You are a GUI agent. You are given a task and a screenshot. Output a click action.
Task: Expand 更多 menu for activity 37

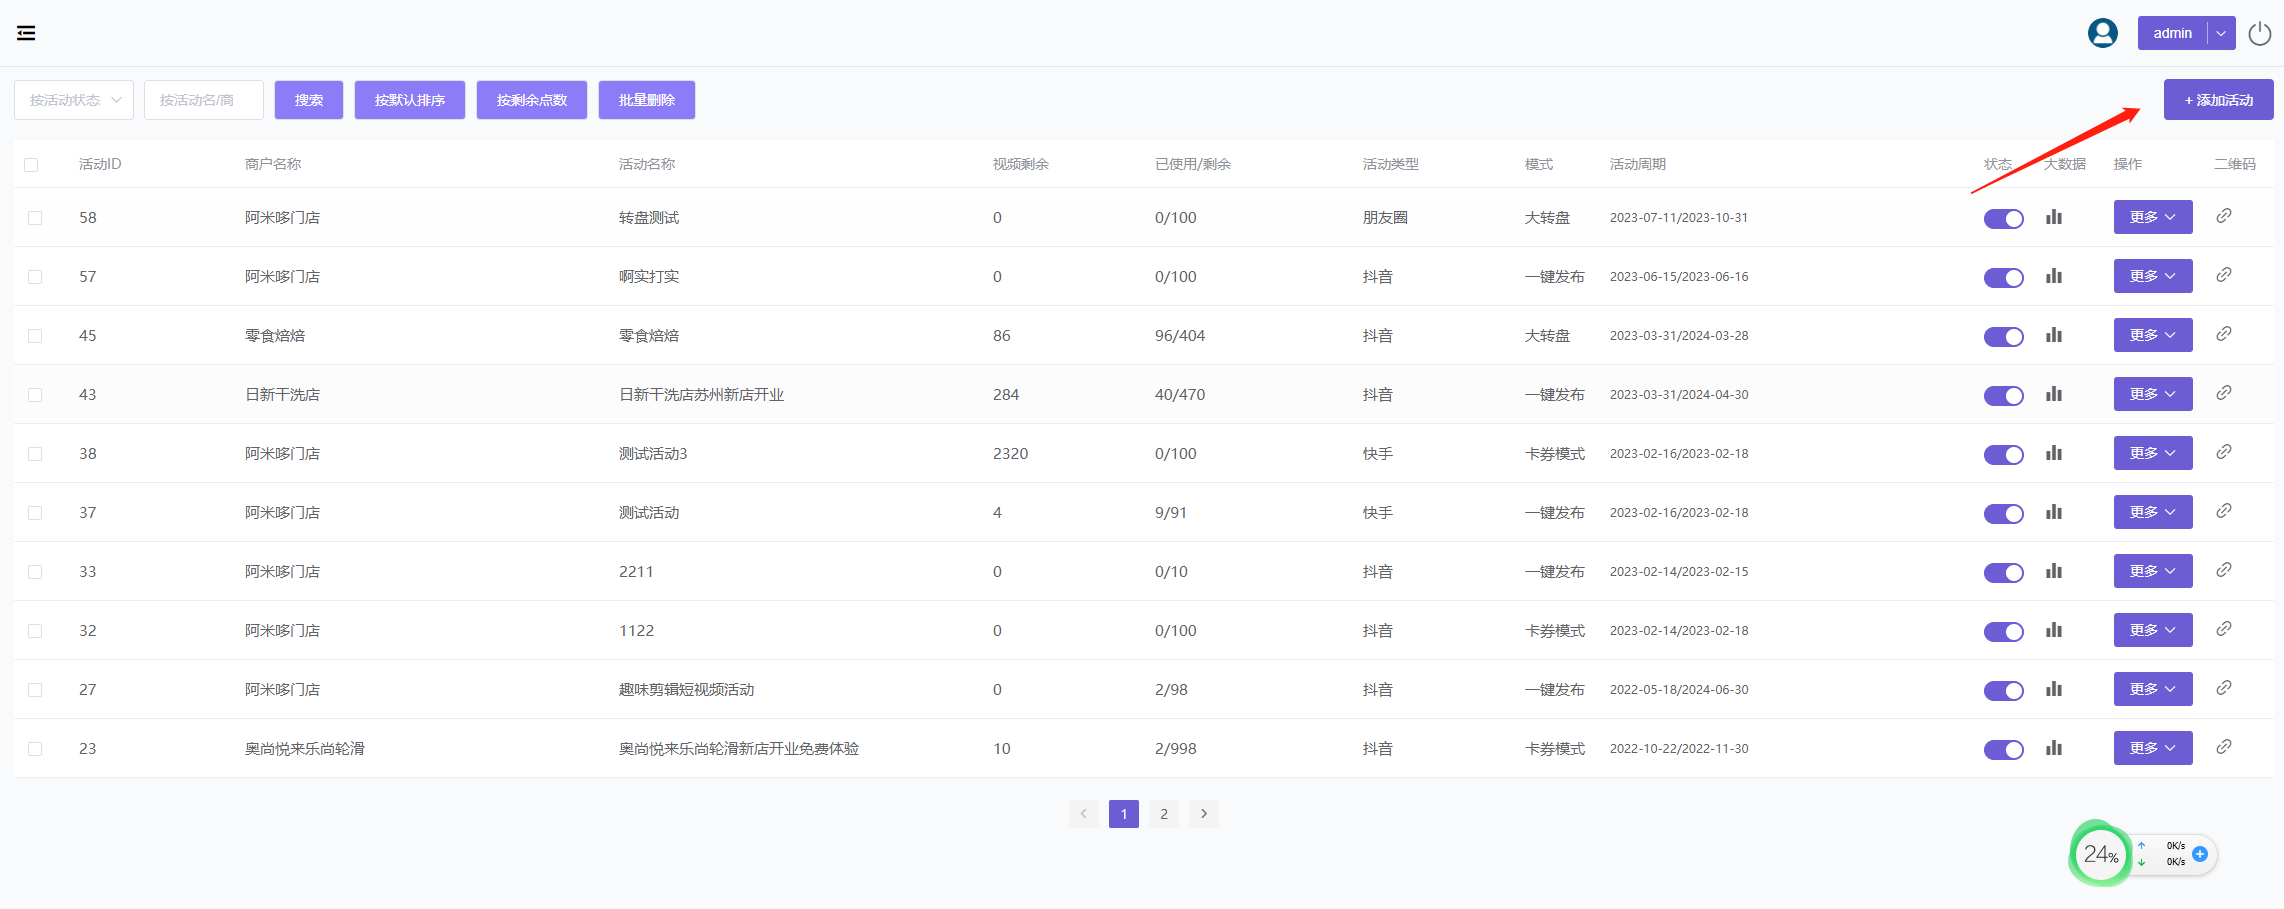pos(2153,512)
